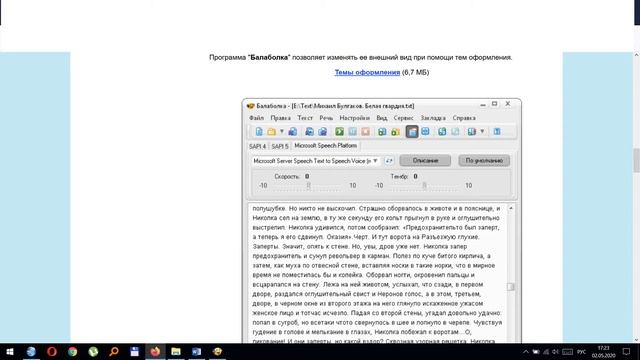The width and height of the screenshot is (640, 360).
Task: Click the green Read Aloud play icon
Action: [x=339, y=131]
